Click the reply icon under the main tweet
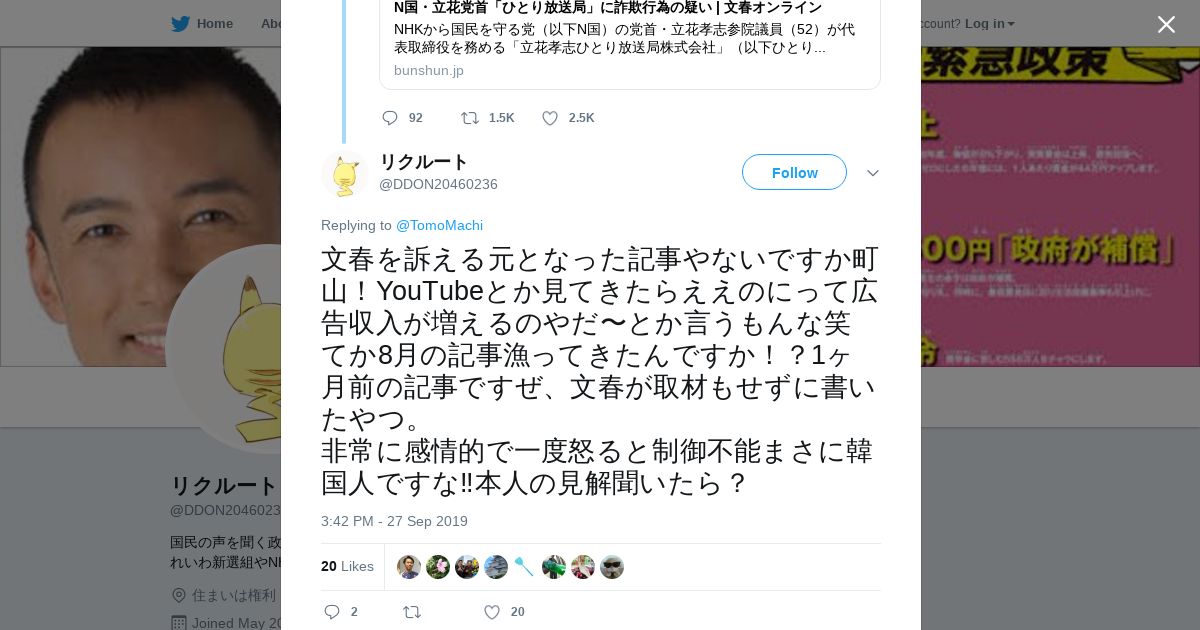Screen dimensions: 1200x630 coord(333,612)
